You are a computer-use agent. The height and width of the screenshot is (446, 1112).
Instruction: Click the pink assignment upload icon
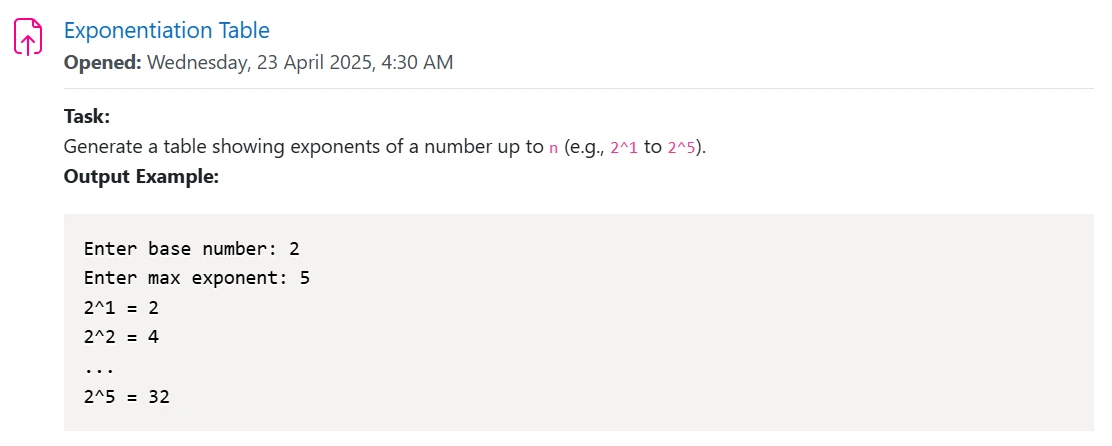click(x=28, y=38)
